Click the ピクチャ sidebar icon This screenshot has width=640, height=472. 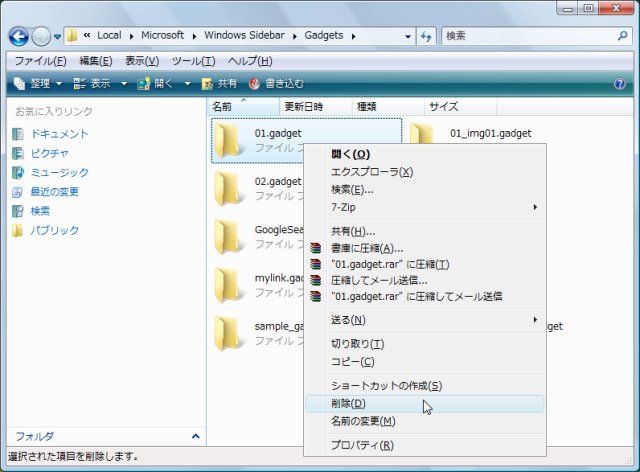(x=18, y=153)
